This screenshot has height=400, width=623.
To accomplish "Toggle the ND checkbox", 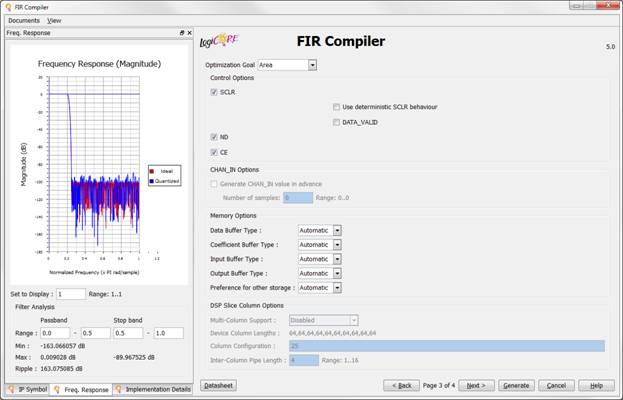I will (214, 137).
